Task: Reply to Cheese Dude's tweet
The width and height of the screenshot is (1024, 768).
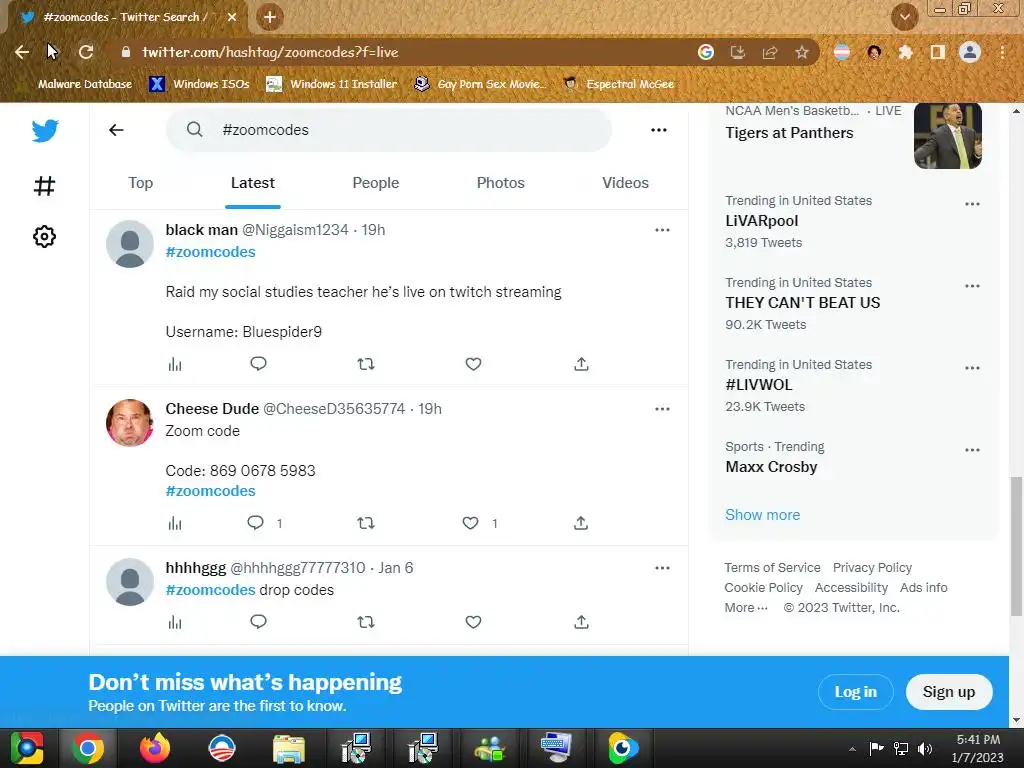Action: coord(255,522)
